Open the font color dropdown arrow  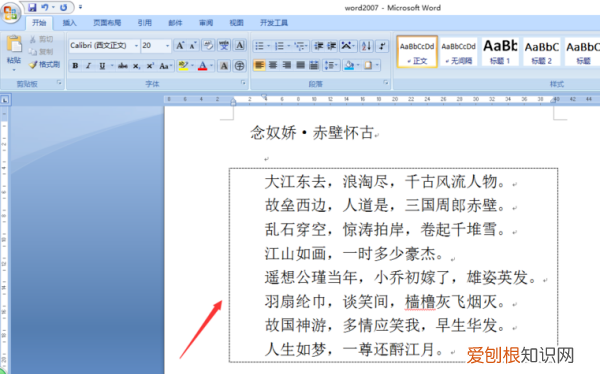click(211, 66)
